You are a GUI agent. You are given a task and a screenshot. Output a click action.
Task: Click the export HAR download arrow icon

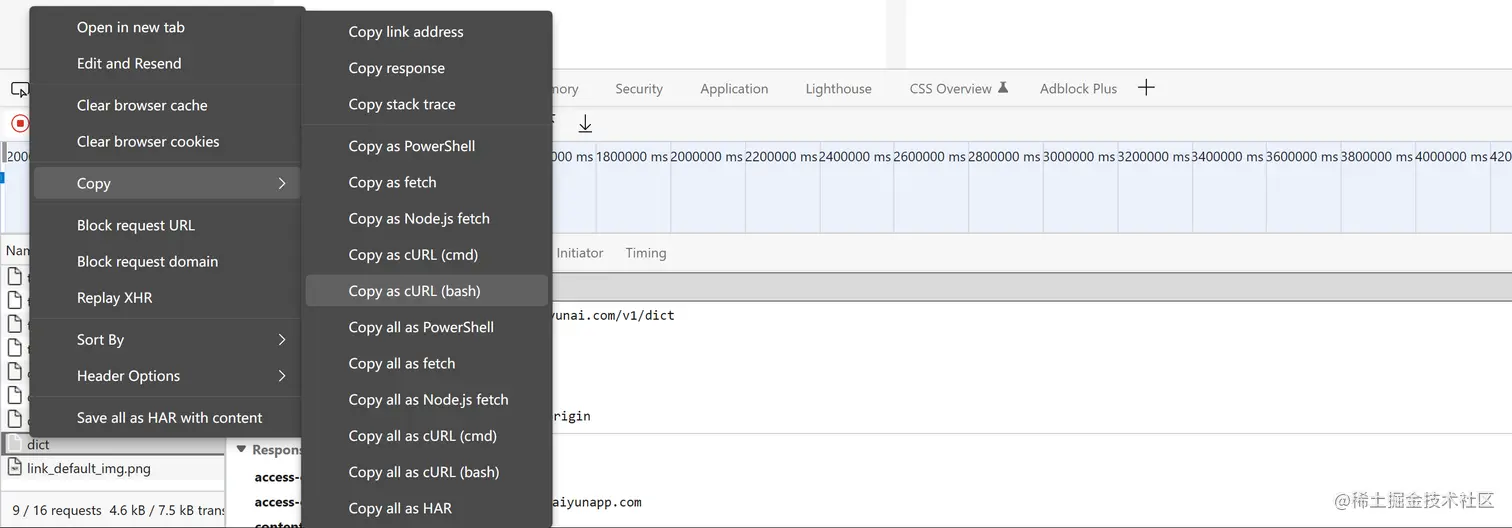point(585,124)
